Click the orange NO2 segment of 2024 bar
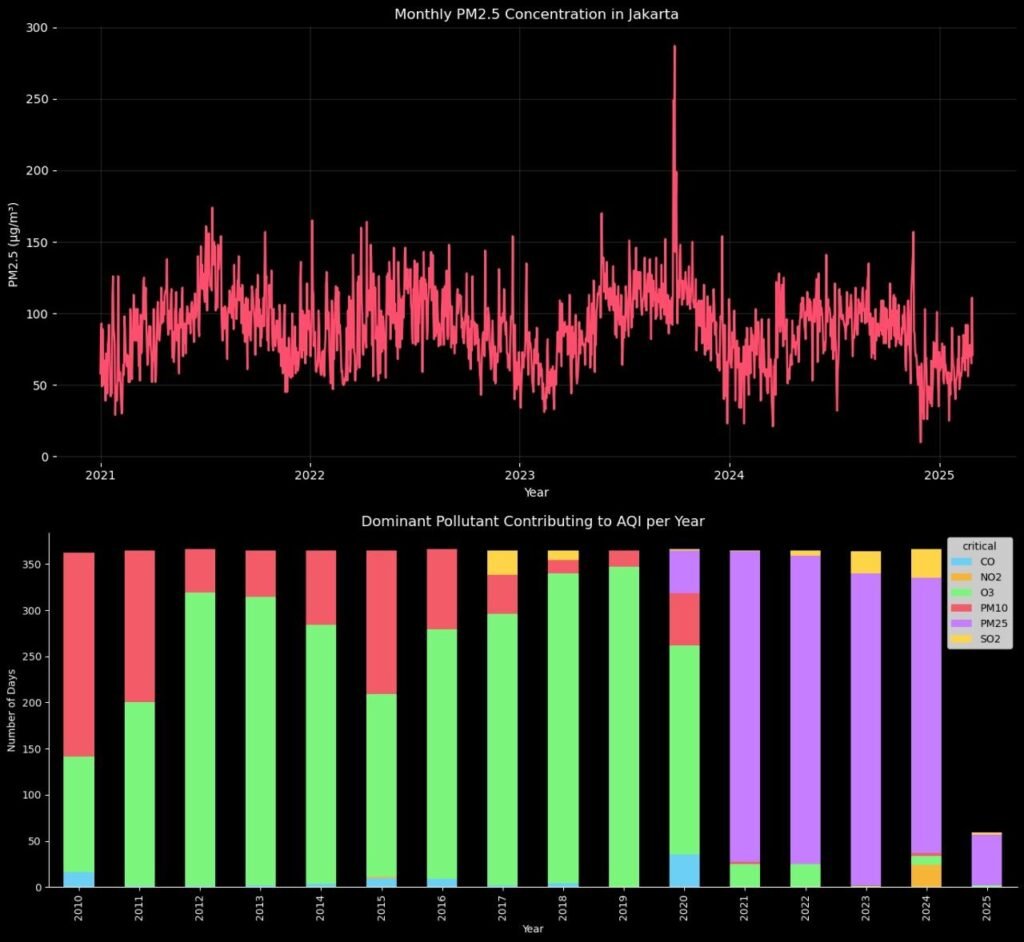 tap(926, 876)
